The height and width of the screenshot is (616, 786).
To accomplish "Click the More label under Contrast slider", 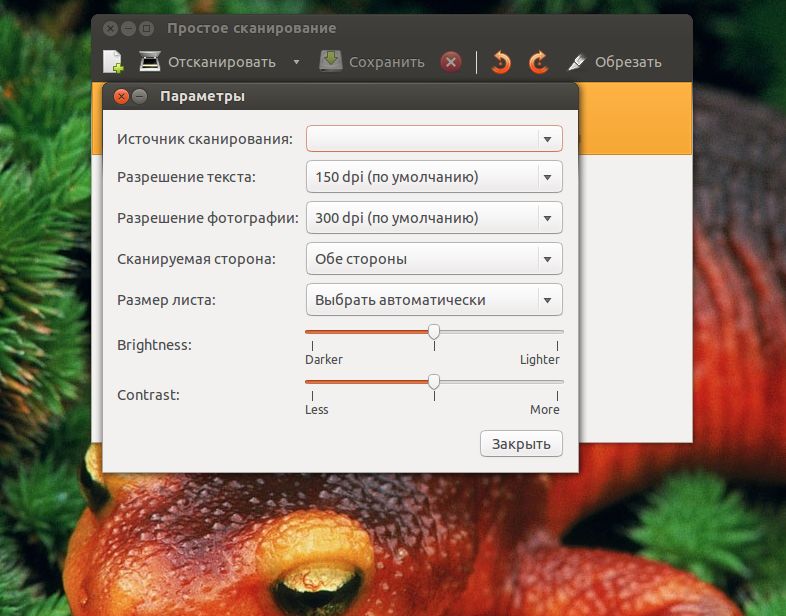I will click(x=544, y=409).
